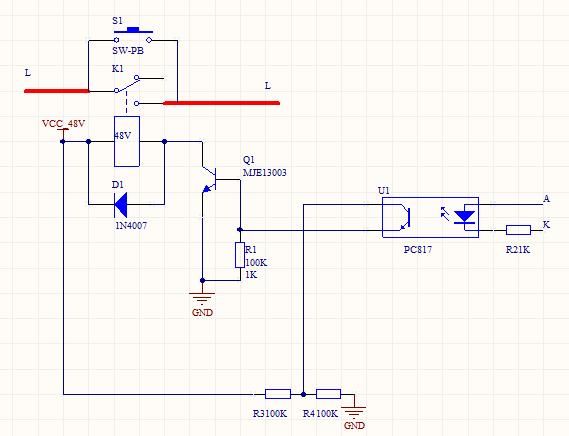Select the U1 PC817 optocoupler body
Screen dimensions: 569x436
click(x=430, y=217)
